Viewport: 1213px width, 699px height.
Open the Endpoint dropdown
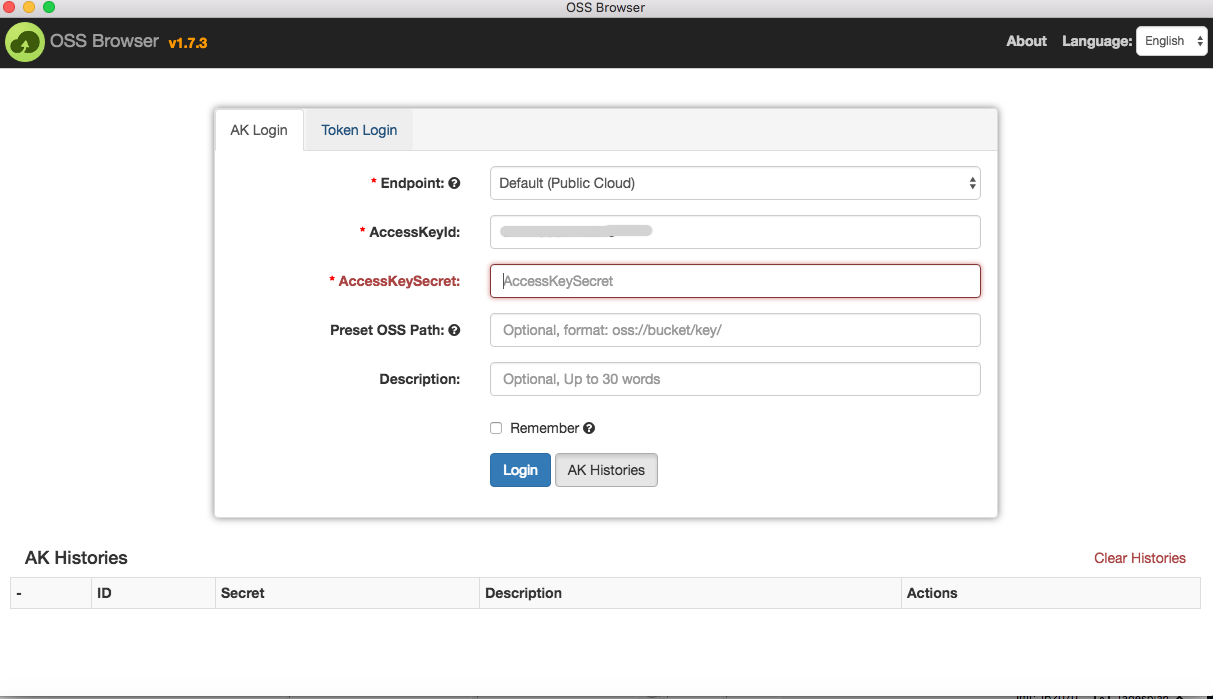pyautogui.click(x=735, y=183)
